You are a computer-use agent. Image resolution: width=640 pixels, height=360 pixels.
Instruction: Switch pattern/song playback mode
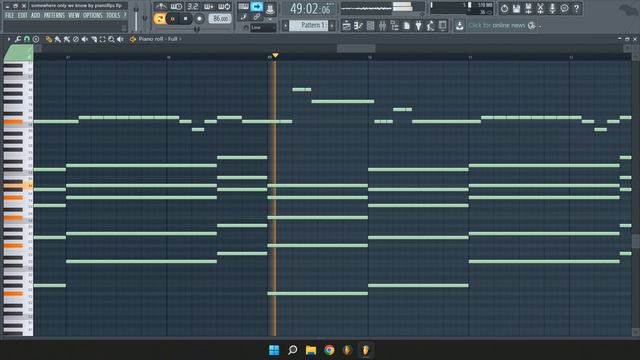tap(160, 19)
